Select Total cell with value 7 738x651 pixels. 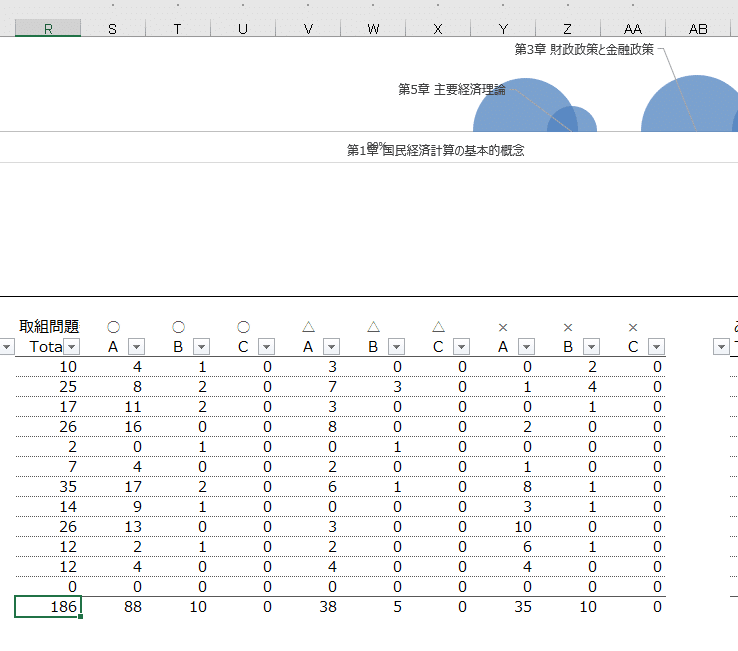48,466
